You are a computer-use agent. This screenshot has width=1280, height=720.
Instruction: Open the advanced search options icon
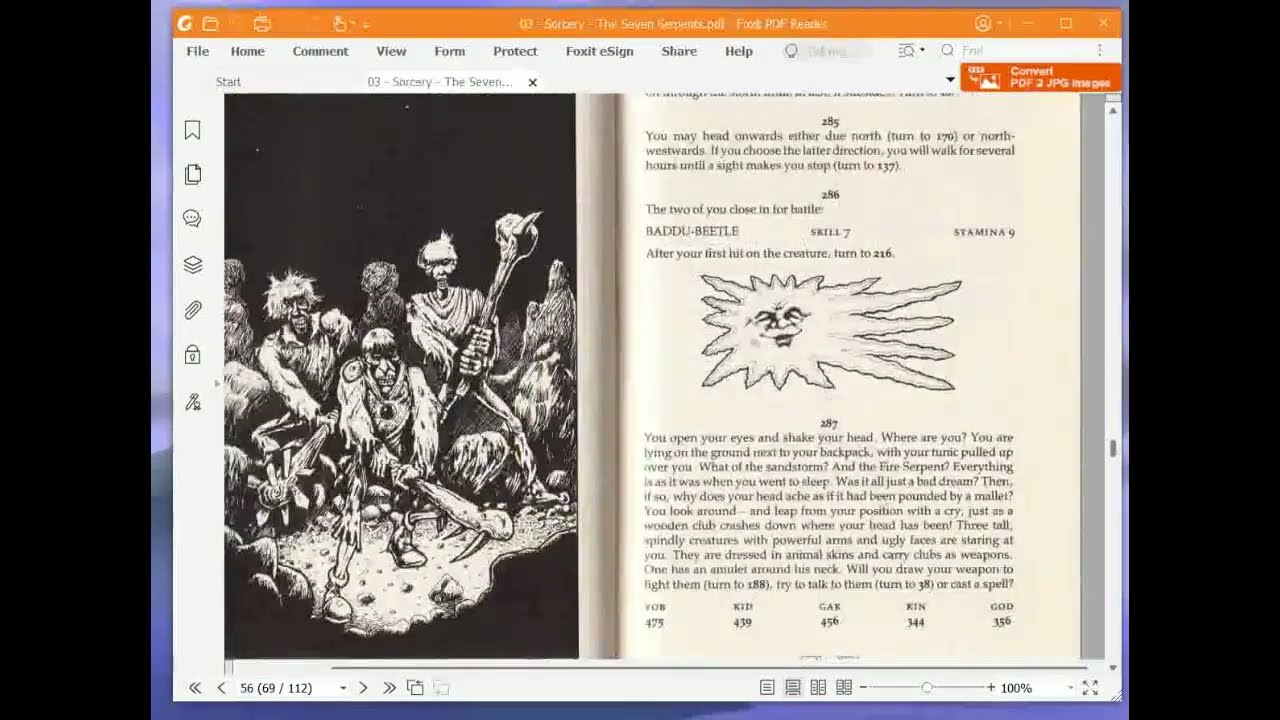point(908,50)
